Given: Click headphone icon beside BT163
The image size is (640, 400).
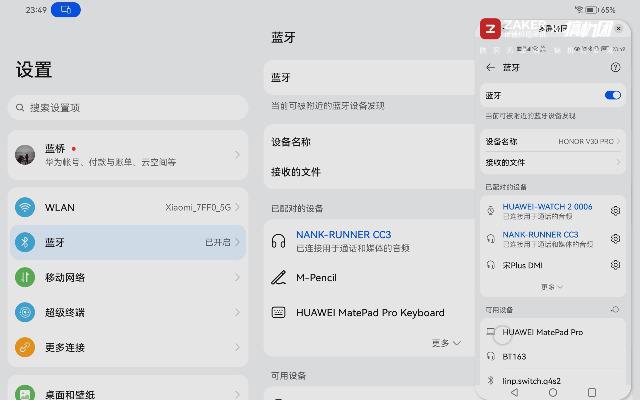Looking at the screenshot, I should [491, 356].
